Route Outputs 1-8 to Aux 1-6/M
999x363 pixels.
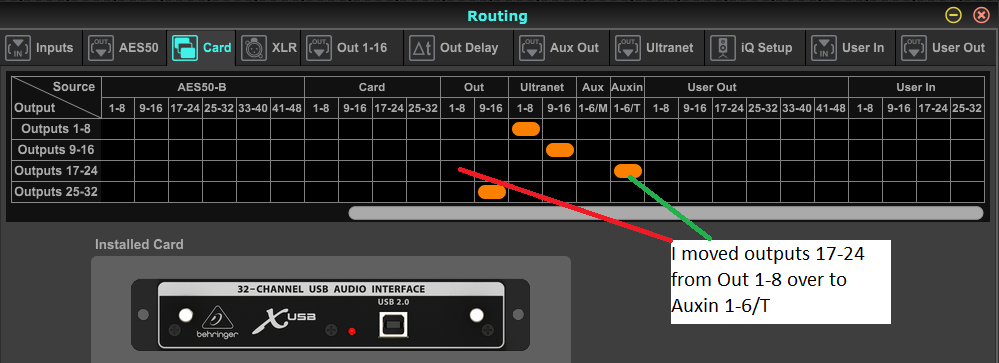593,129
